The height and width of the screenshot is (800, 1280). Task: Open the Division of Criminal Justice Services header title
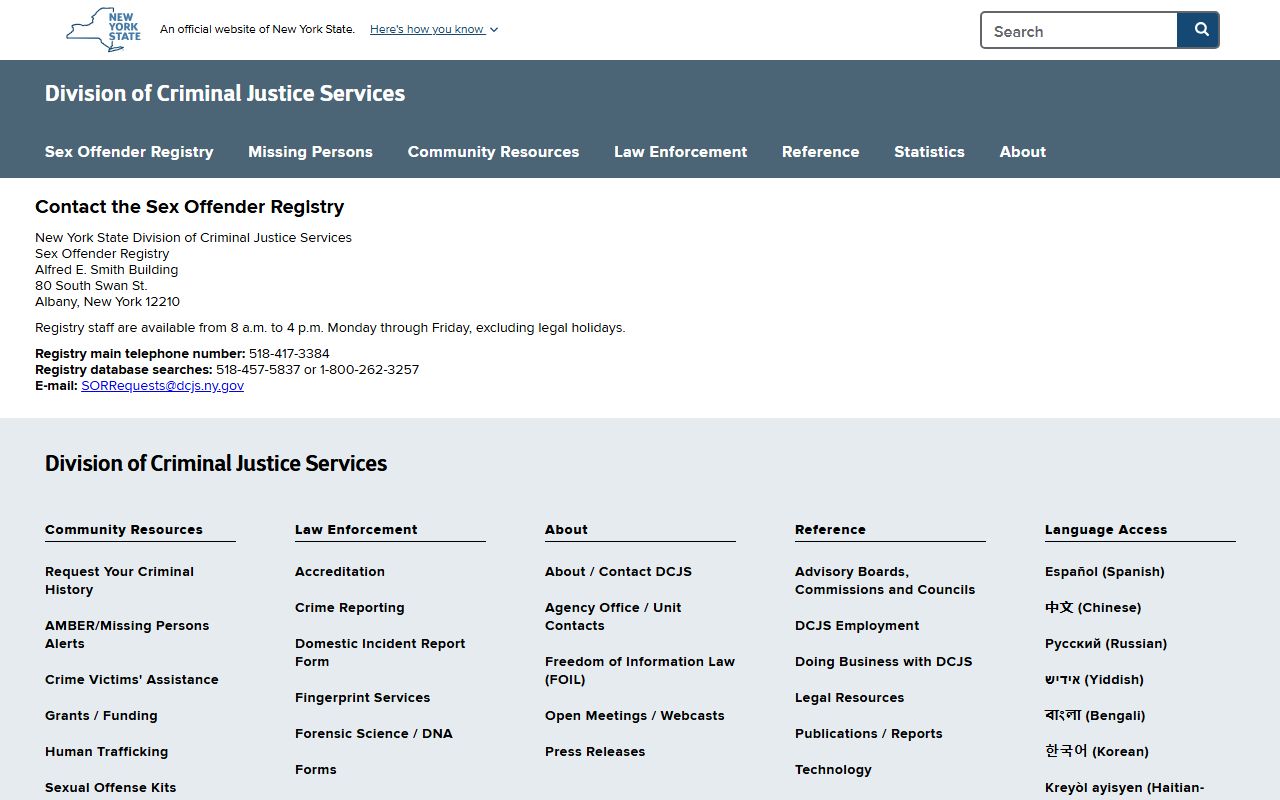point(225,93)
